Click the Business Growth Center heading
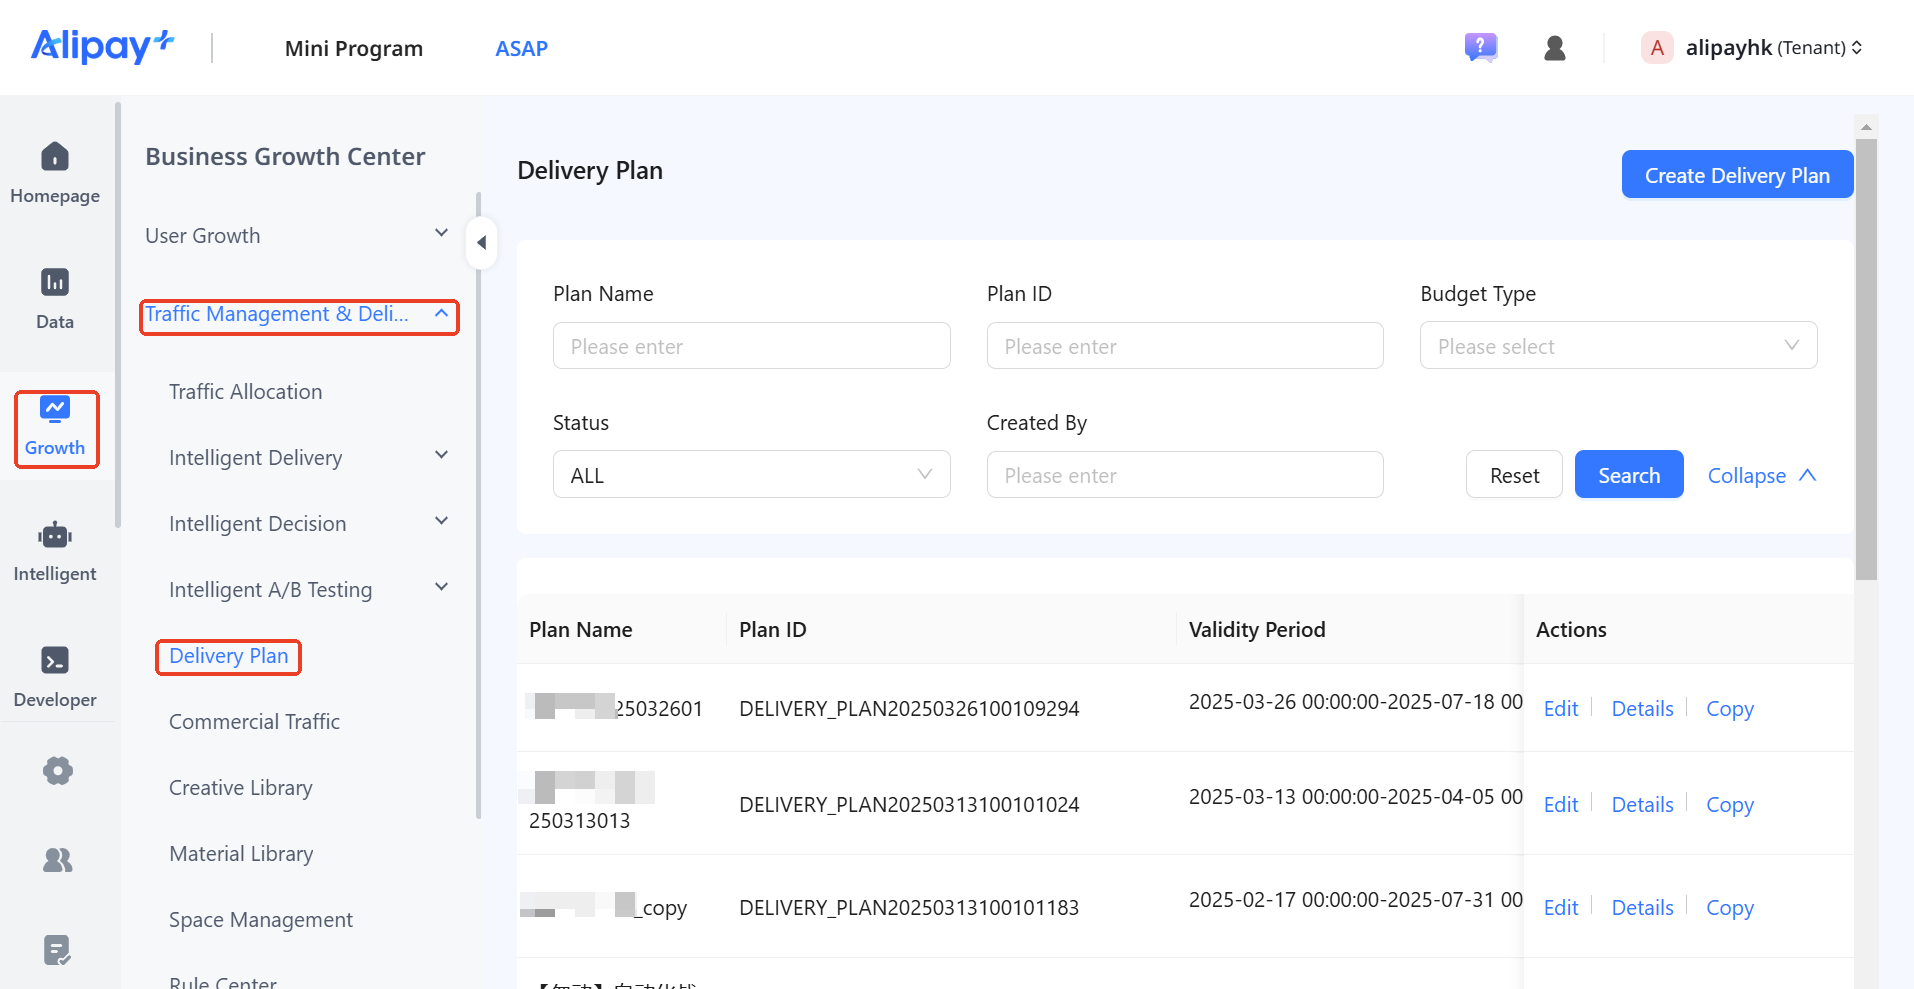The width and height of the screenshot is (1914, 989). coord(285,156)
